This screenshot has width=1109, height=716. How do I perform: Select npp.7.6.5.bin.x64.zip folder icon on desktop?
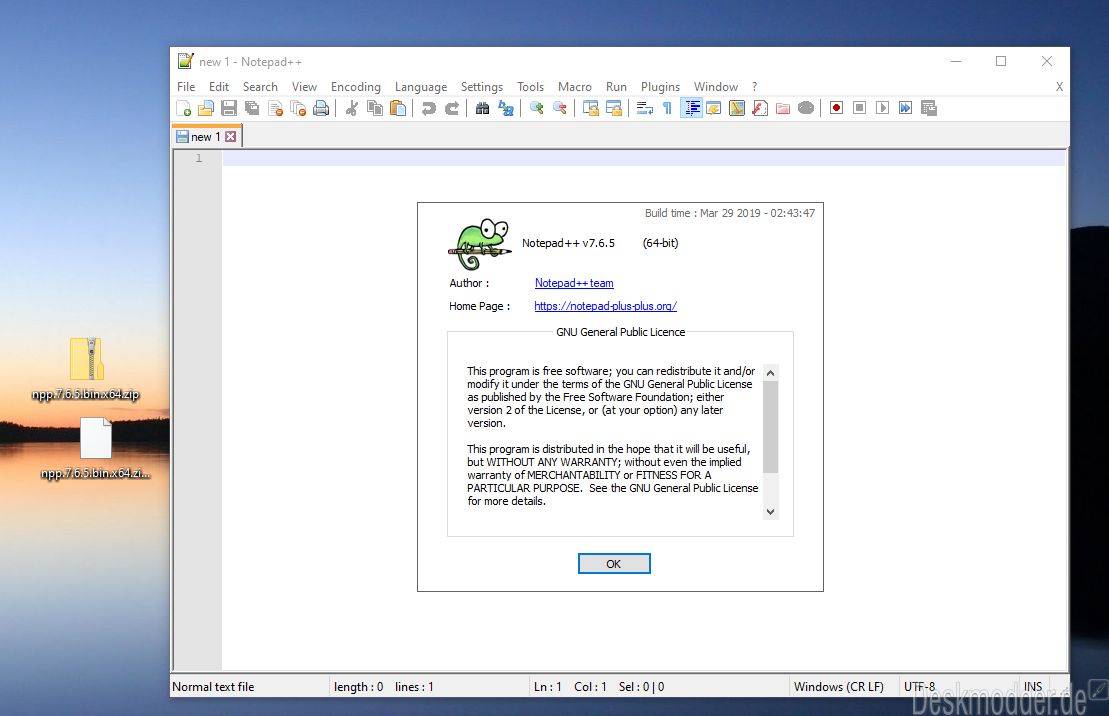click(x=86, y=359)
